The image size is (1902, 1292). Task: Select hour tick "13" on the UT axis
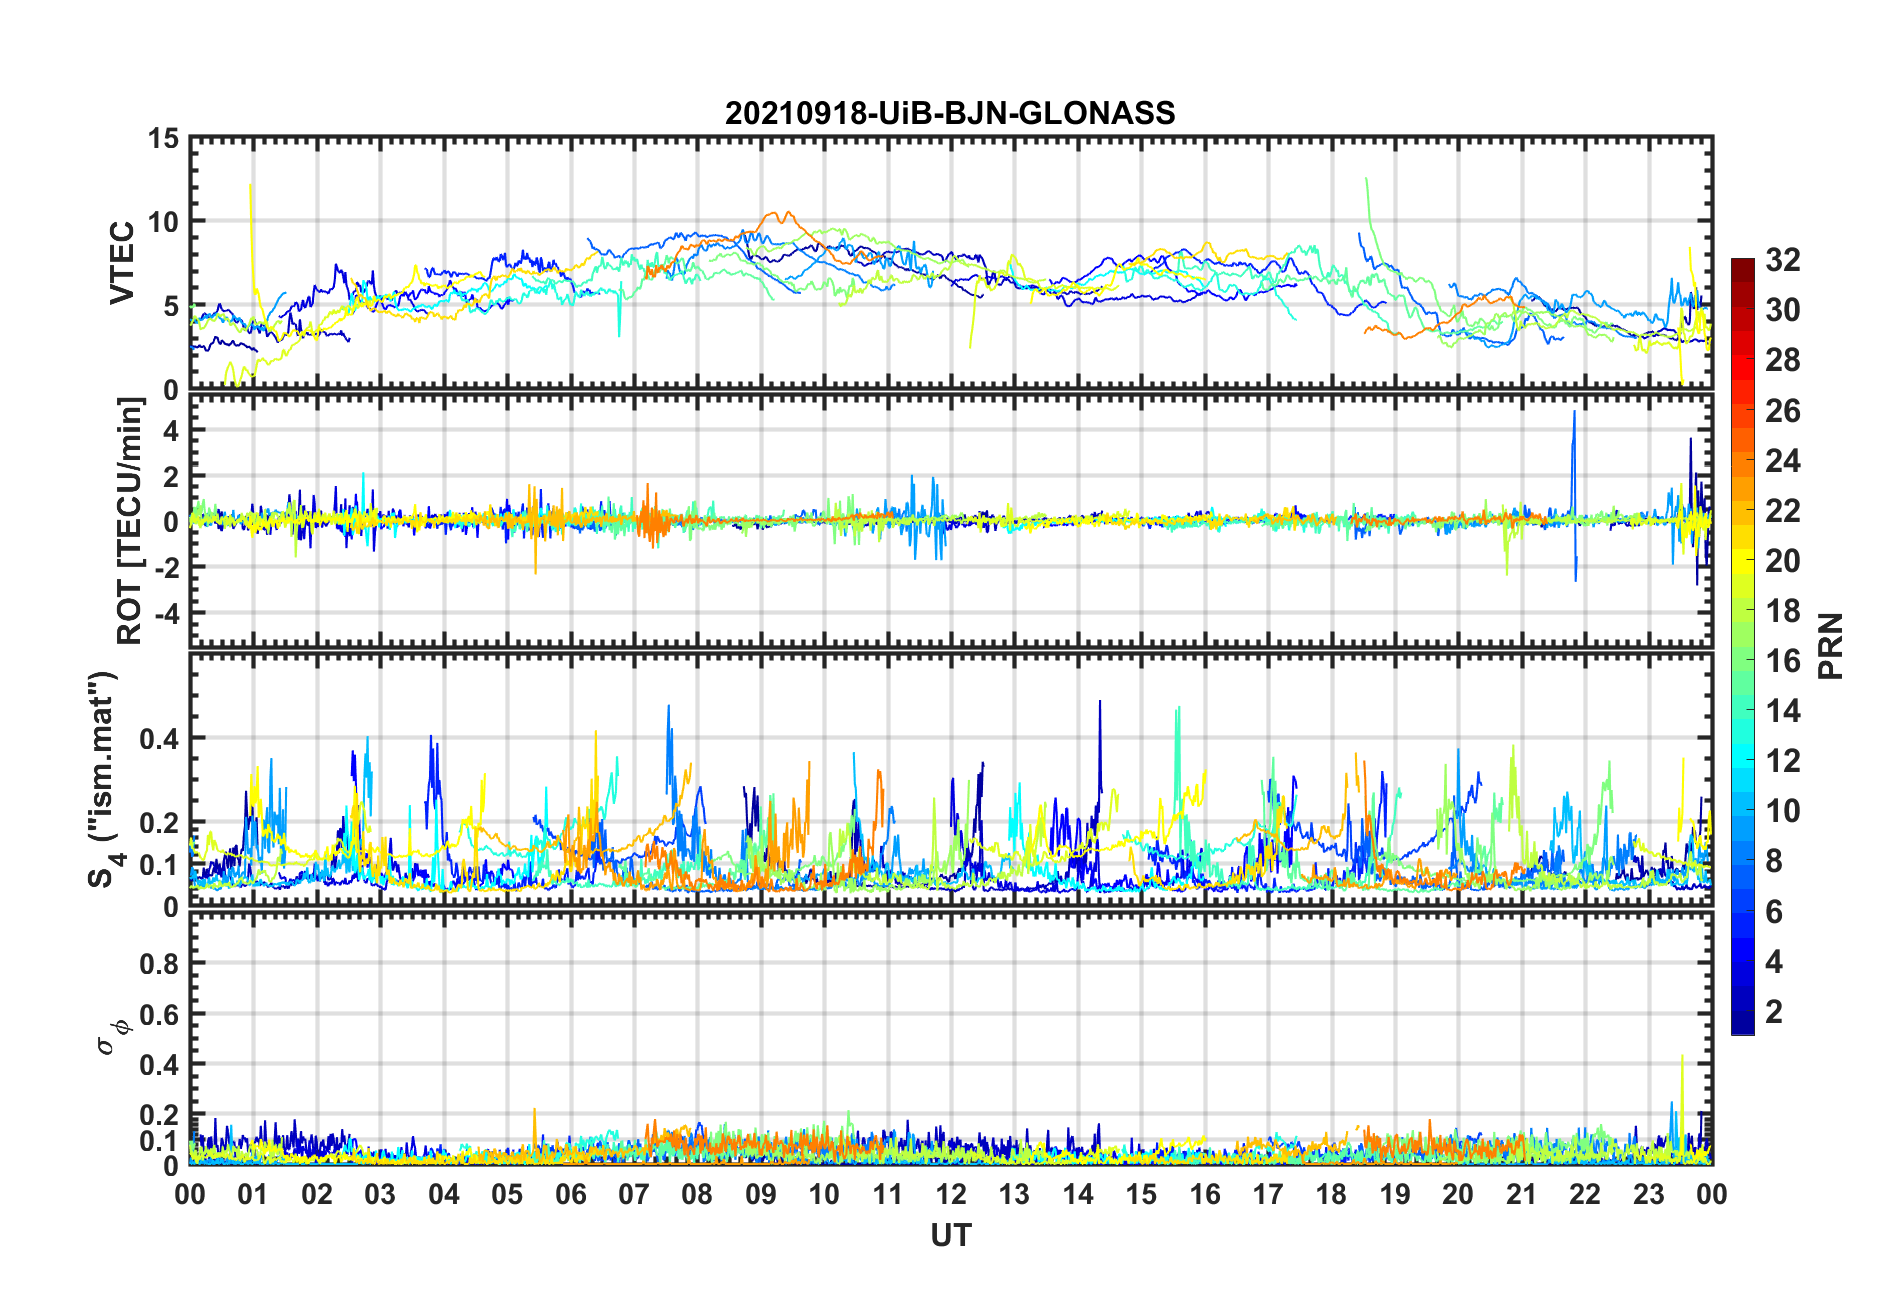point(1014,1194)
